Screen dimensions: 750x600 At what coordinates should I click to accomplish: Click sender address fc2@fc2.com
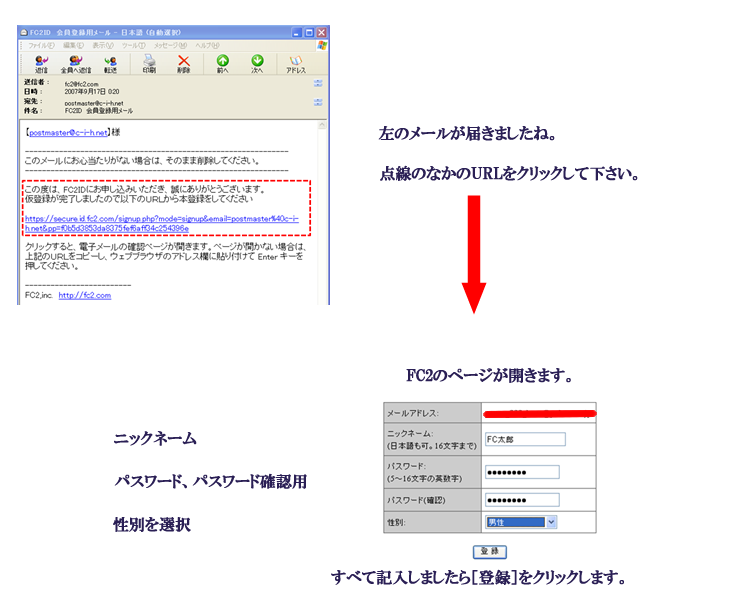tap(81, 84)
